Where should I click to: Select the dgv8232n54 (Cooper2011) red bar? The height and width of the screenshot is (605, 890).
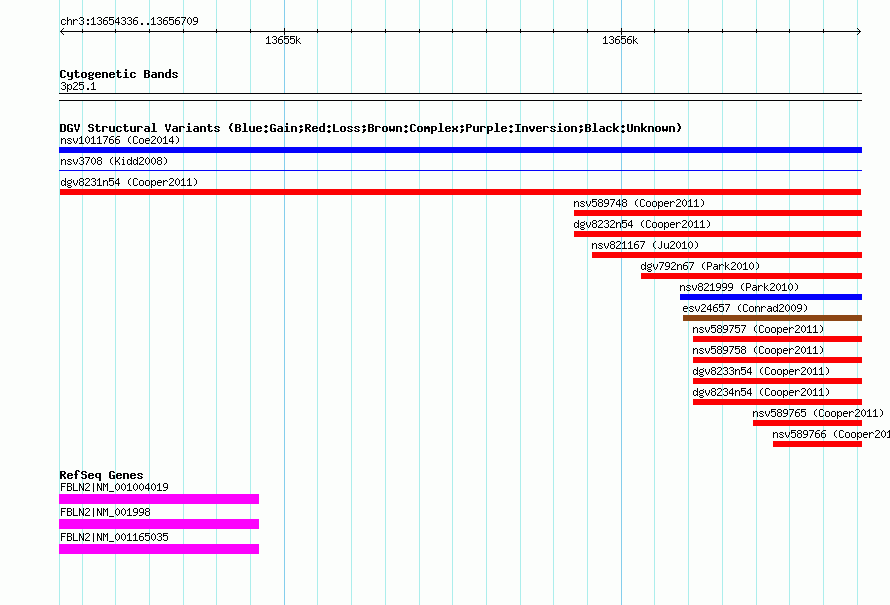717,234
